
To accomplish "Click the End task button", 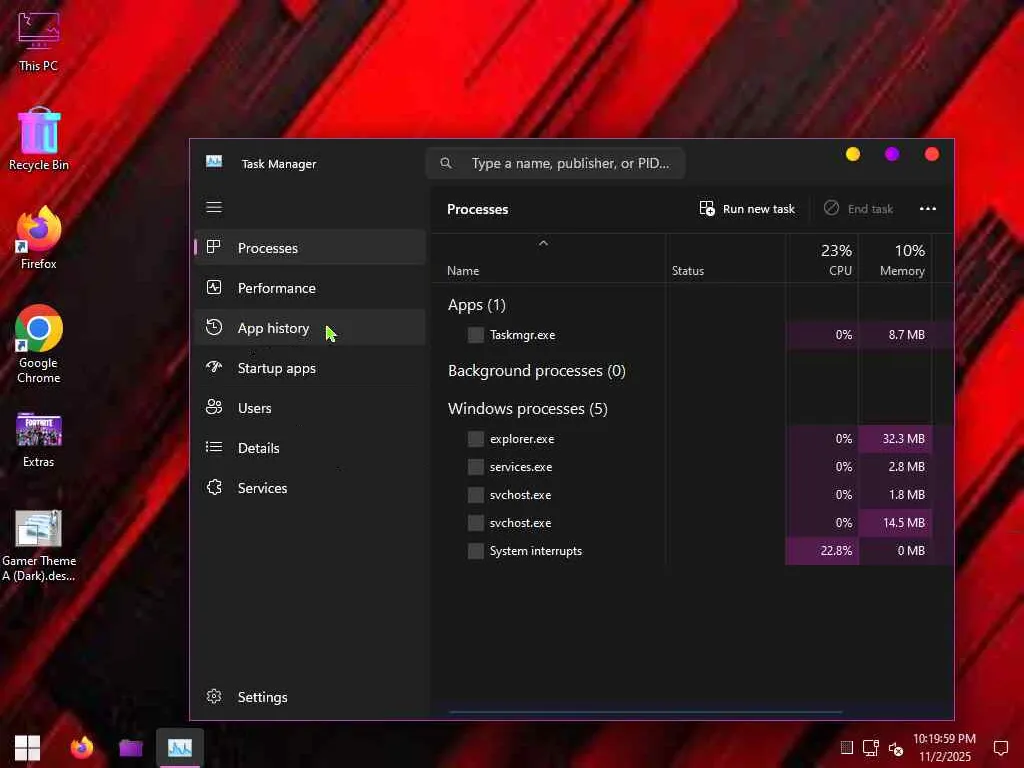I will pos(858,209).
